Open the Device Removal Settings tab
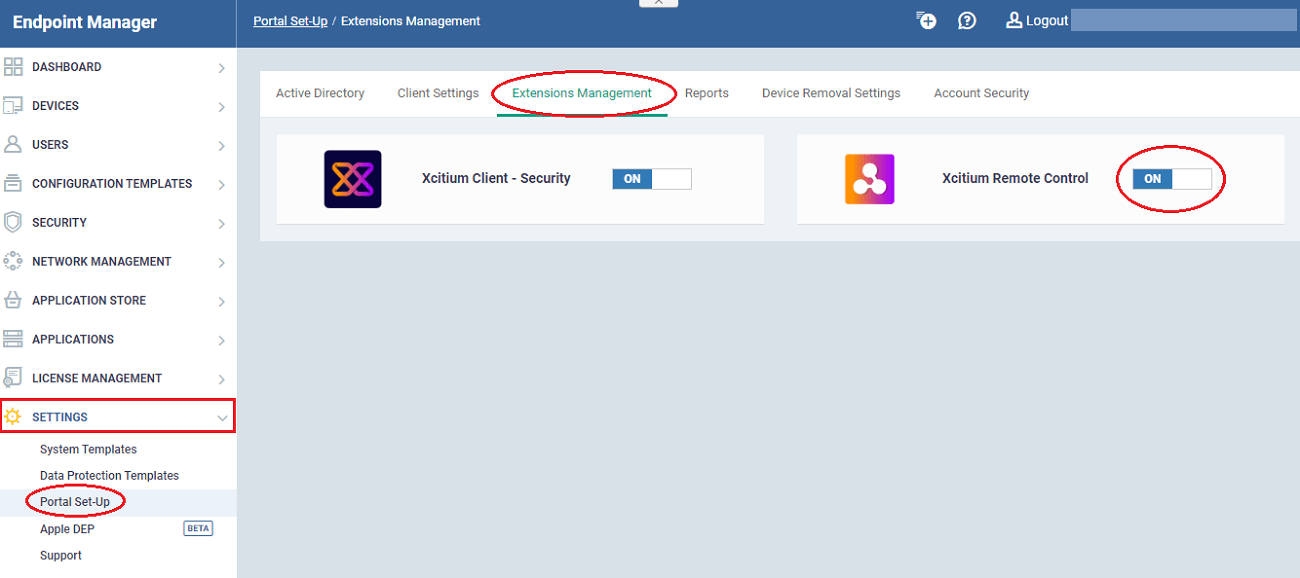The width and height of the screenshot is (1300, 578). (x=831, y=93)
